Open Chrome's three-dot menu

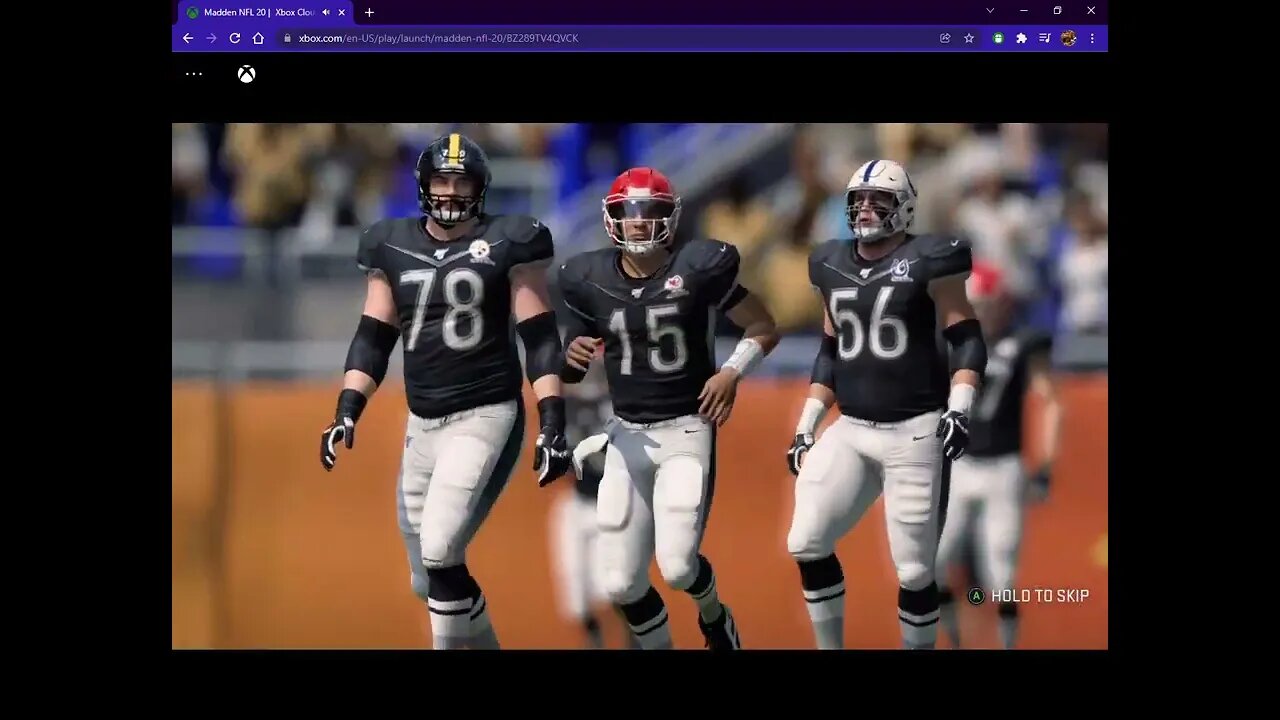(x=1092, y=38)
